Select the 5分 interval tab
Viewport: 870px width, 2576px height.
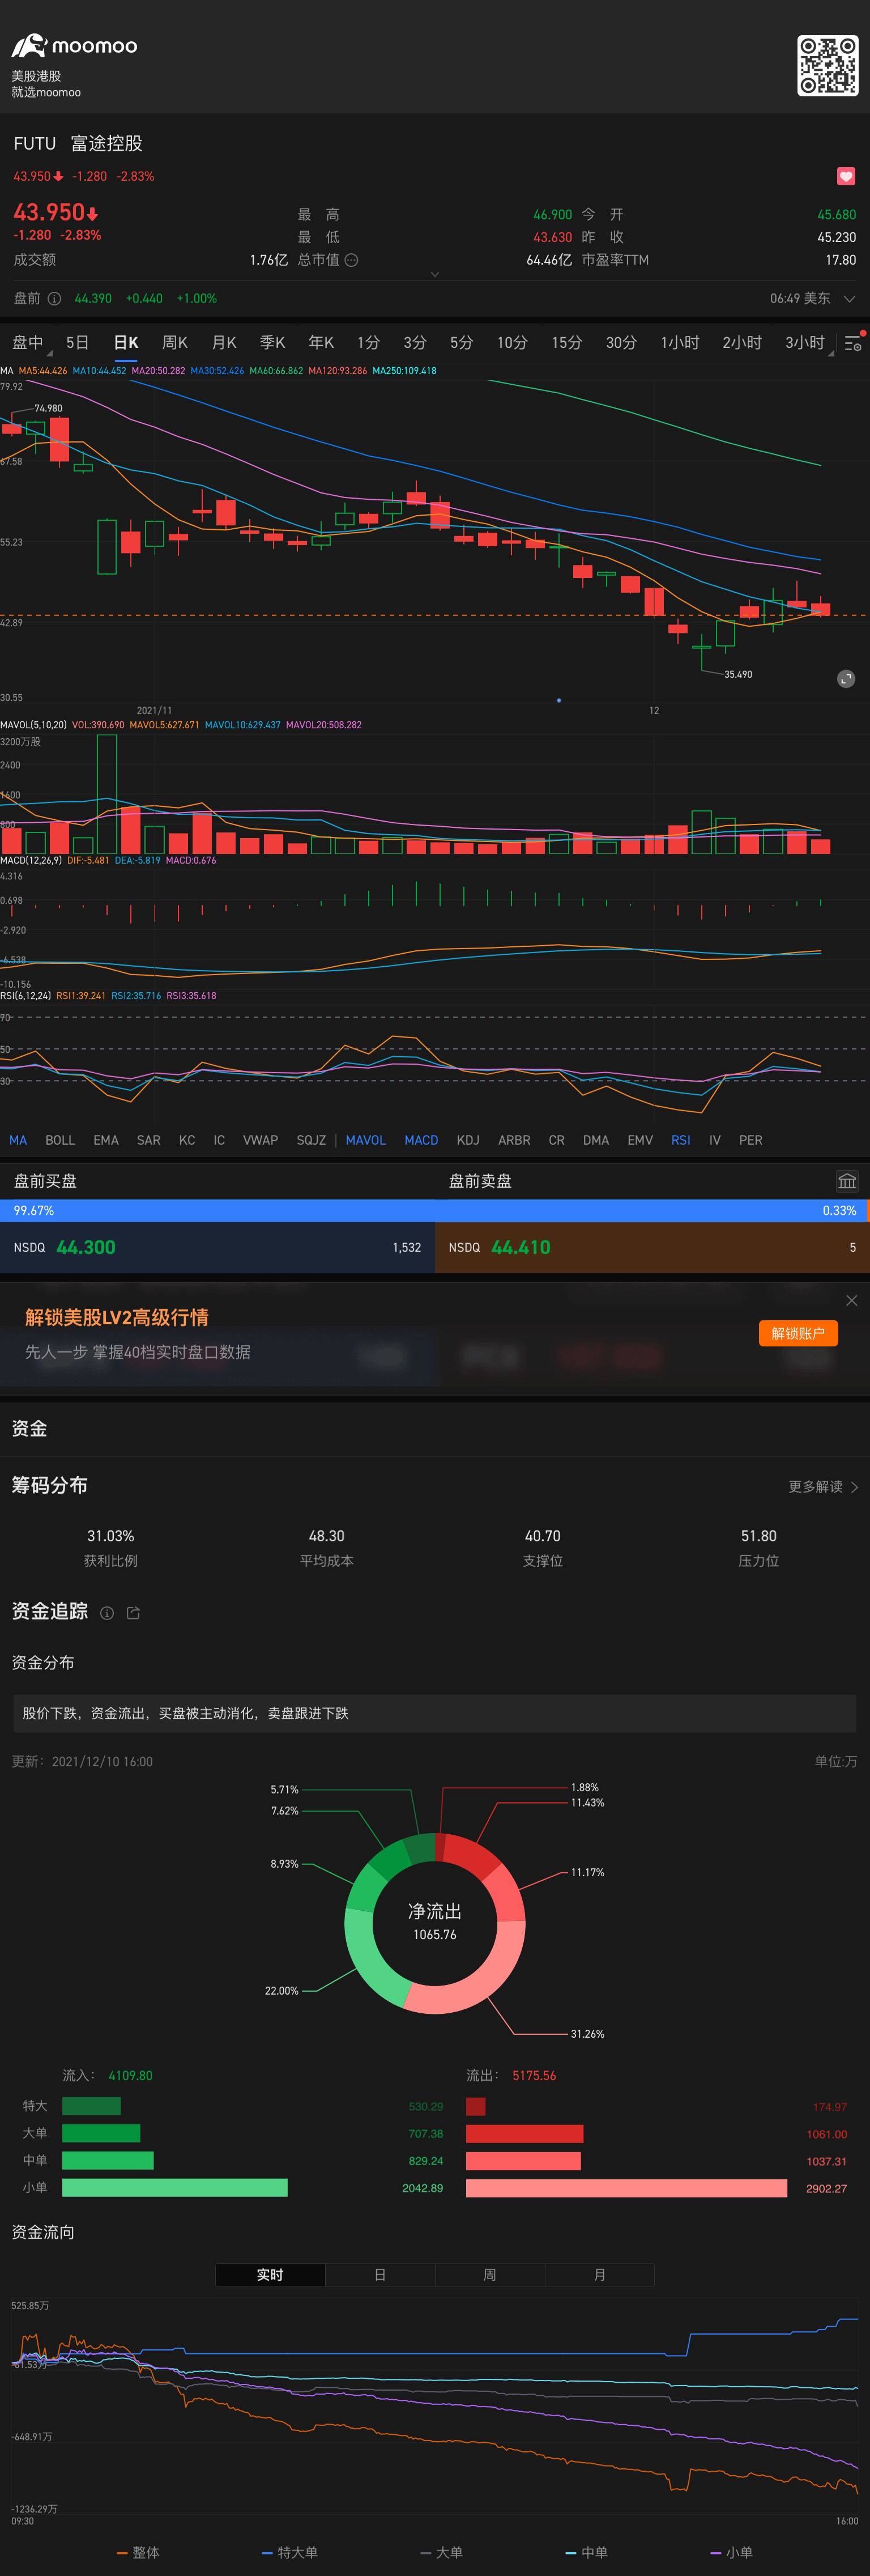[x=461, y=343]
